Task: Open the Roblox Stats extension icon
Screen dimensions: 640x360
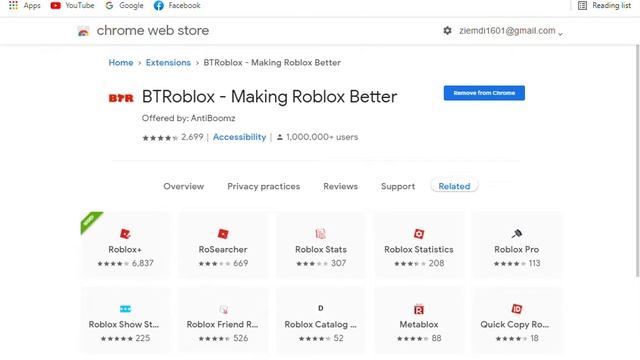Action: tap(321, 234)
